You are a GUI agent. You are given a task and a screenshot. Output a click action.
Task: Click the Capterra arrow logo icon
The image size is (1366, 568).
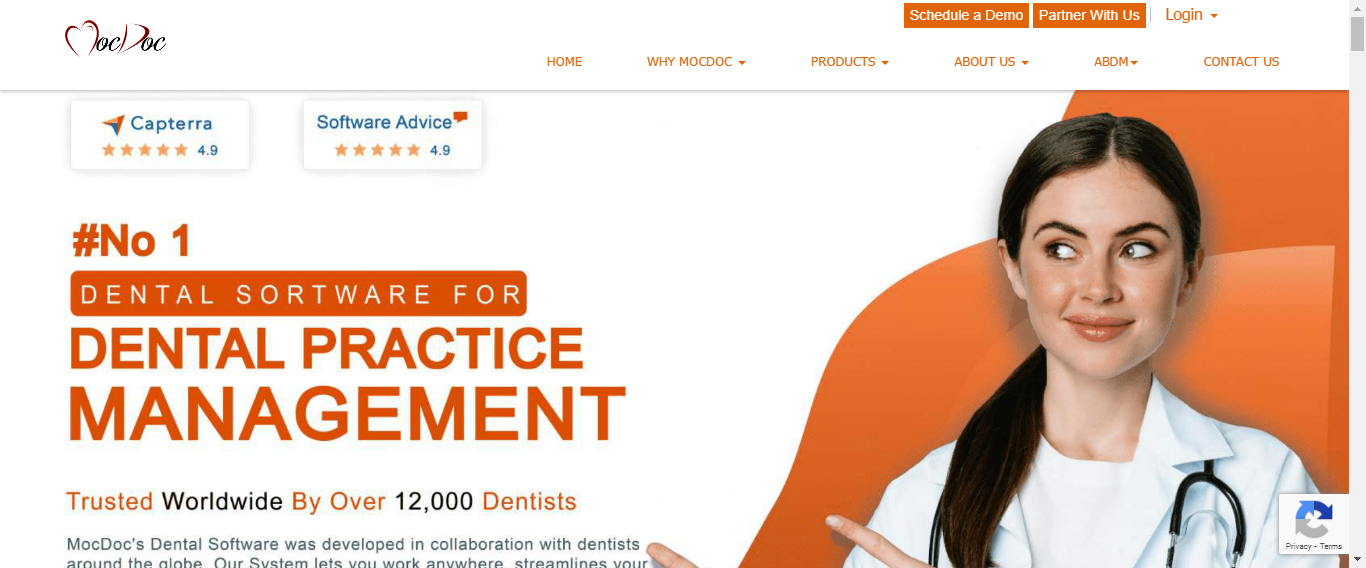coord(113,124)
